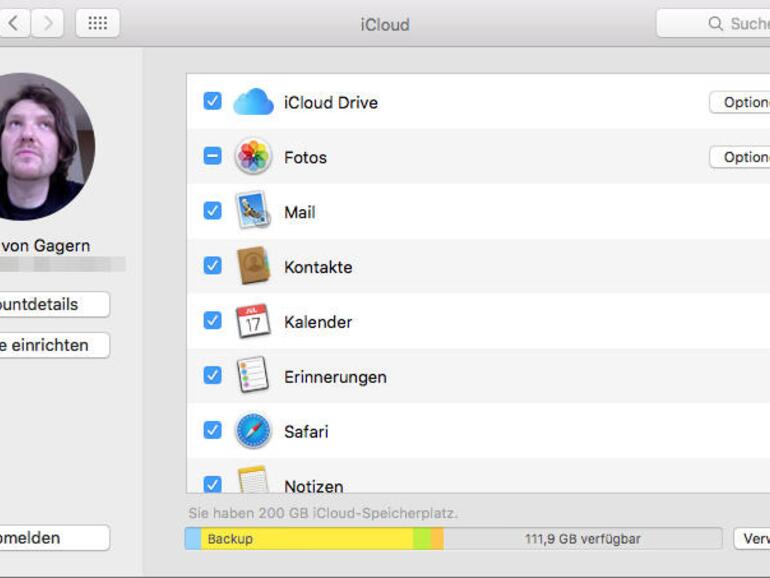Viewport: 770px width, 578px height.
Task: Turn off the Erinnerungen checkbox
Action: pos(212,375)
